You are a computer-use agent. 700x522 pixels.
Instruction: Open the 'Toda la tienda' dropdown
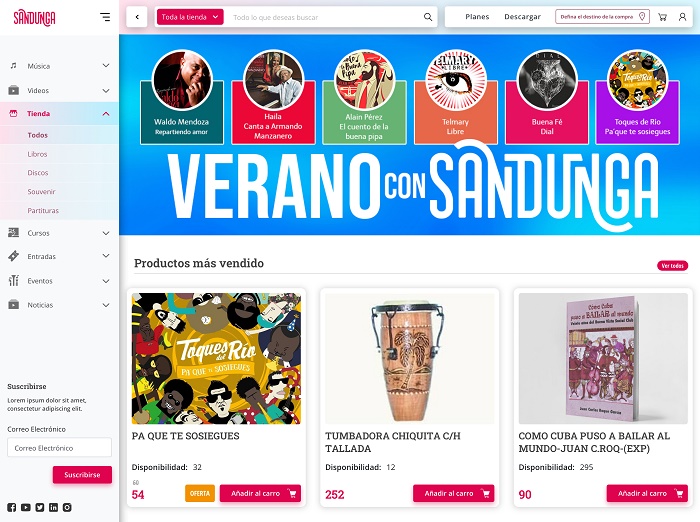[190, 17]
